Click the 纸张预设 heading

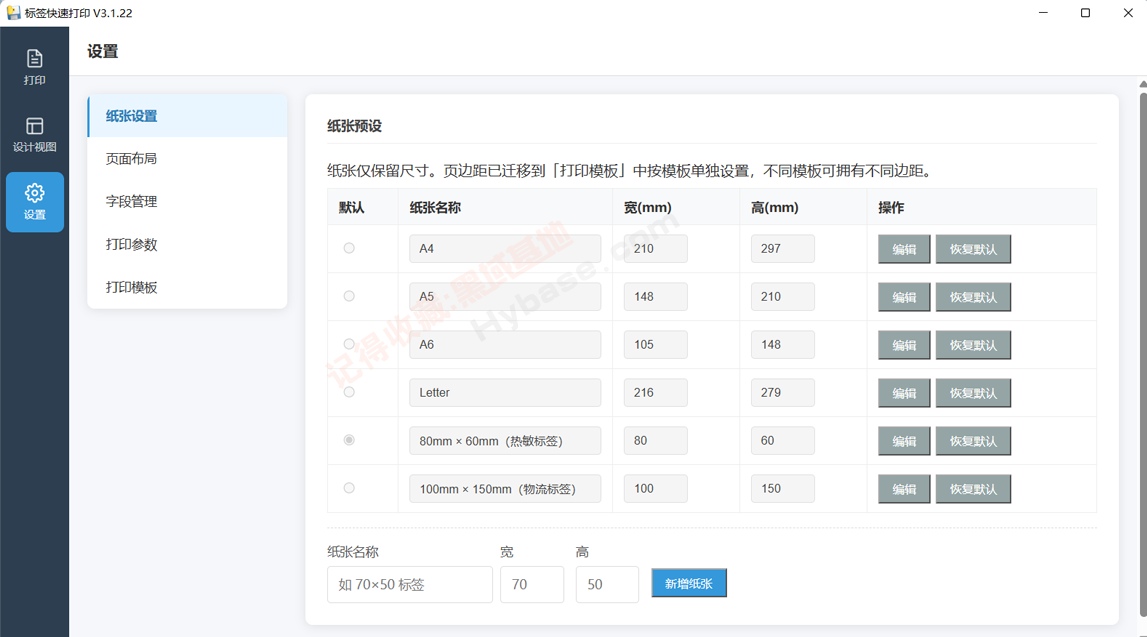[355, 126]
